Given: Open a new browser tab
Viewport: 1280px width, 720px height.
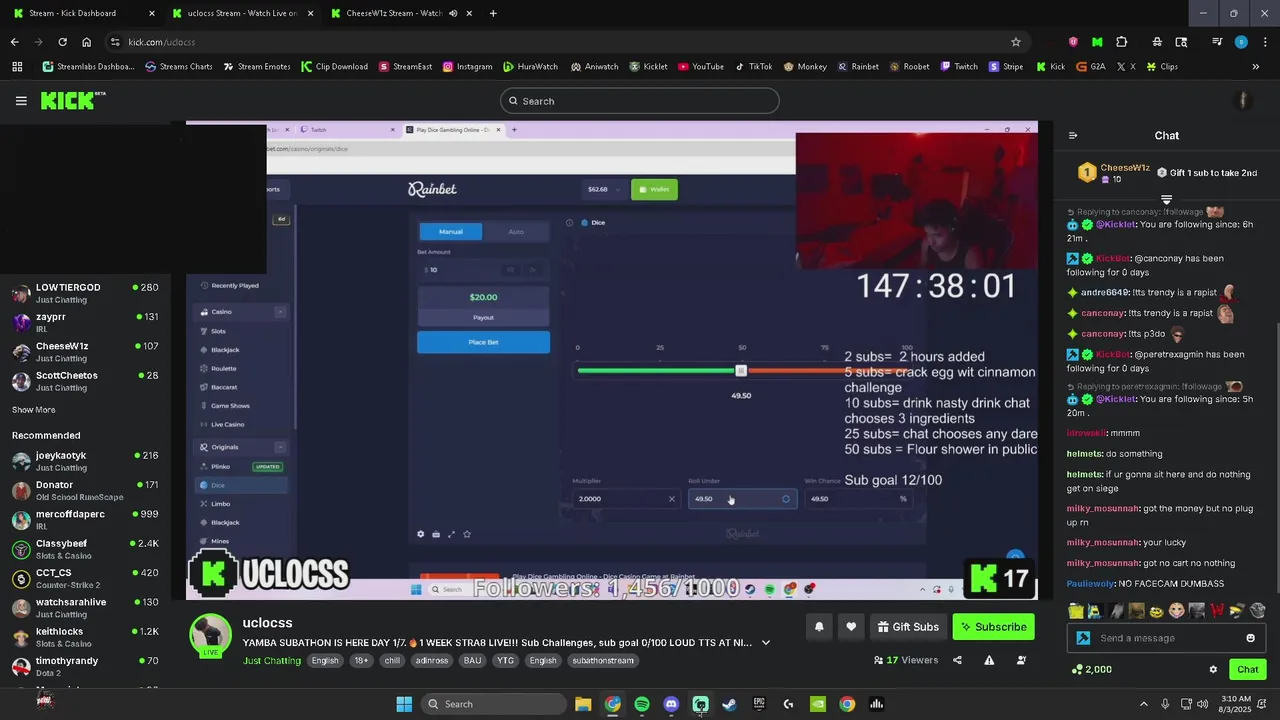Looking at the screenshot, I should tap(493, 13).
